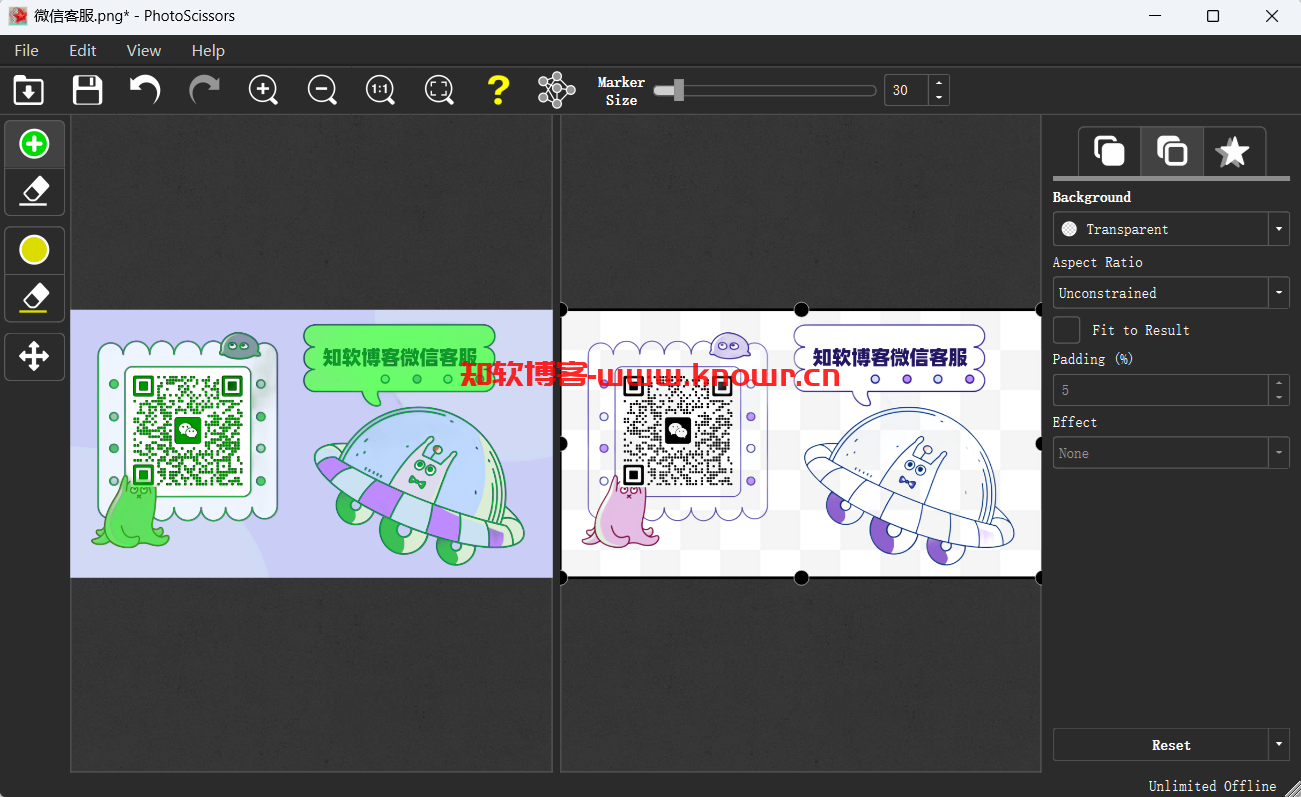Expand the Background Transparent dropdown

click(1279, 229)
